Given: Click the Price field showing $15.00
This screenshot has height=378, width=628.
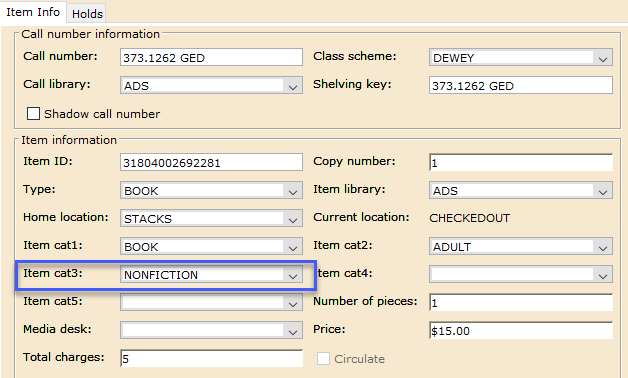Looking at the screenshot, I should (x=521, y=331).
